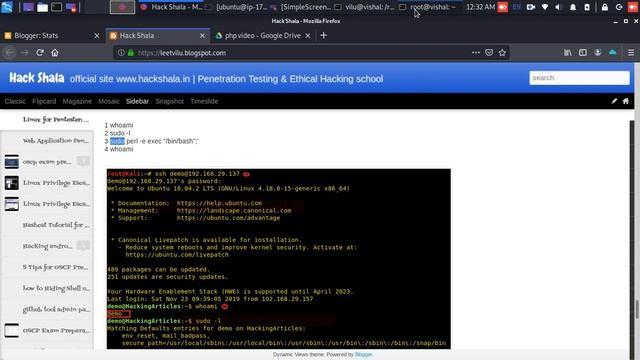Go back one page in Firefox
Screen dimensions: 640x360
click(10, 53)
